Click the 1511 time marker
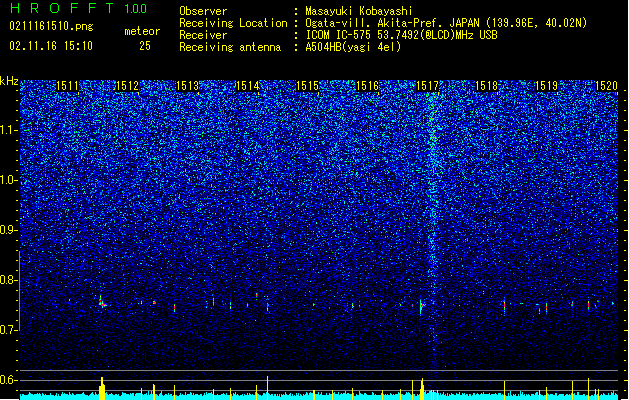Screen dimensions: 629x400 67,86
